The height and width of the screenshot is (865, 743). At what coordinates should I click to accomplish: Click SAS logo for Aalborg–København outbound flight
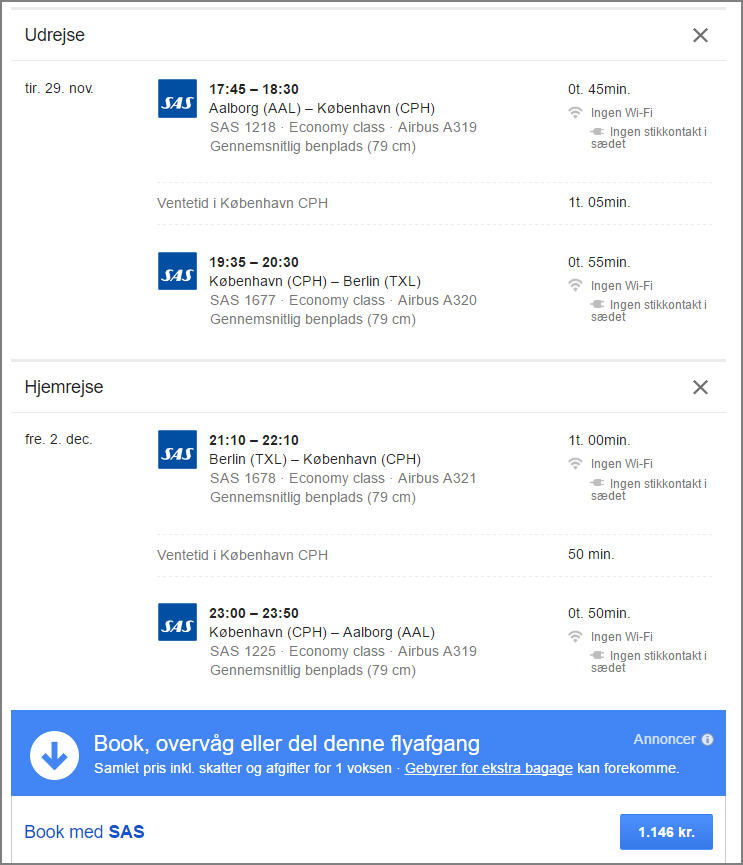178,98
